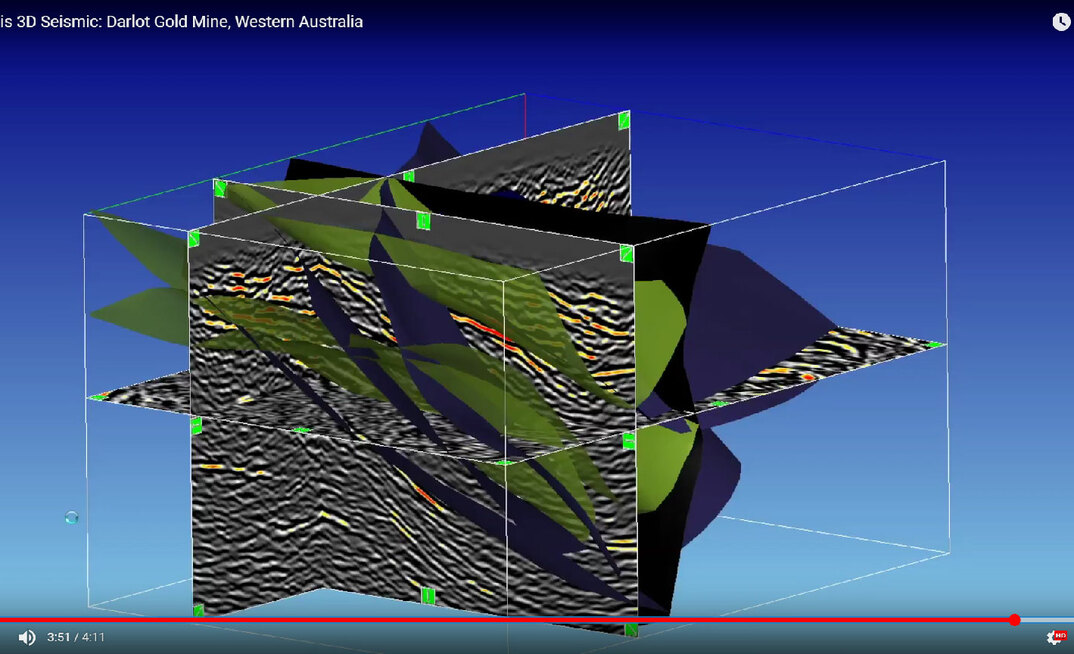Open the HD settings gear
Image resolution: width=1074 pixels, height=654 pixels.
click(1054, 637)
